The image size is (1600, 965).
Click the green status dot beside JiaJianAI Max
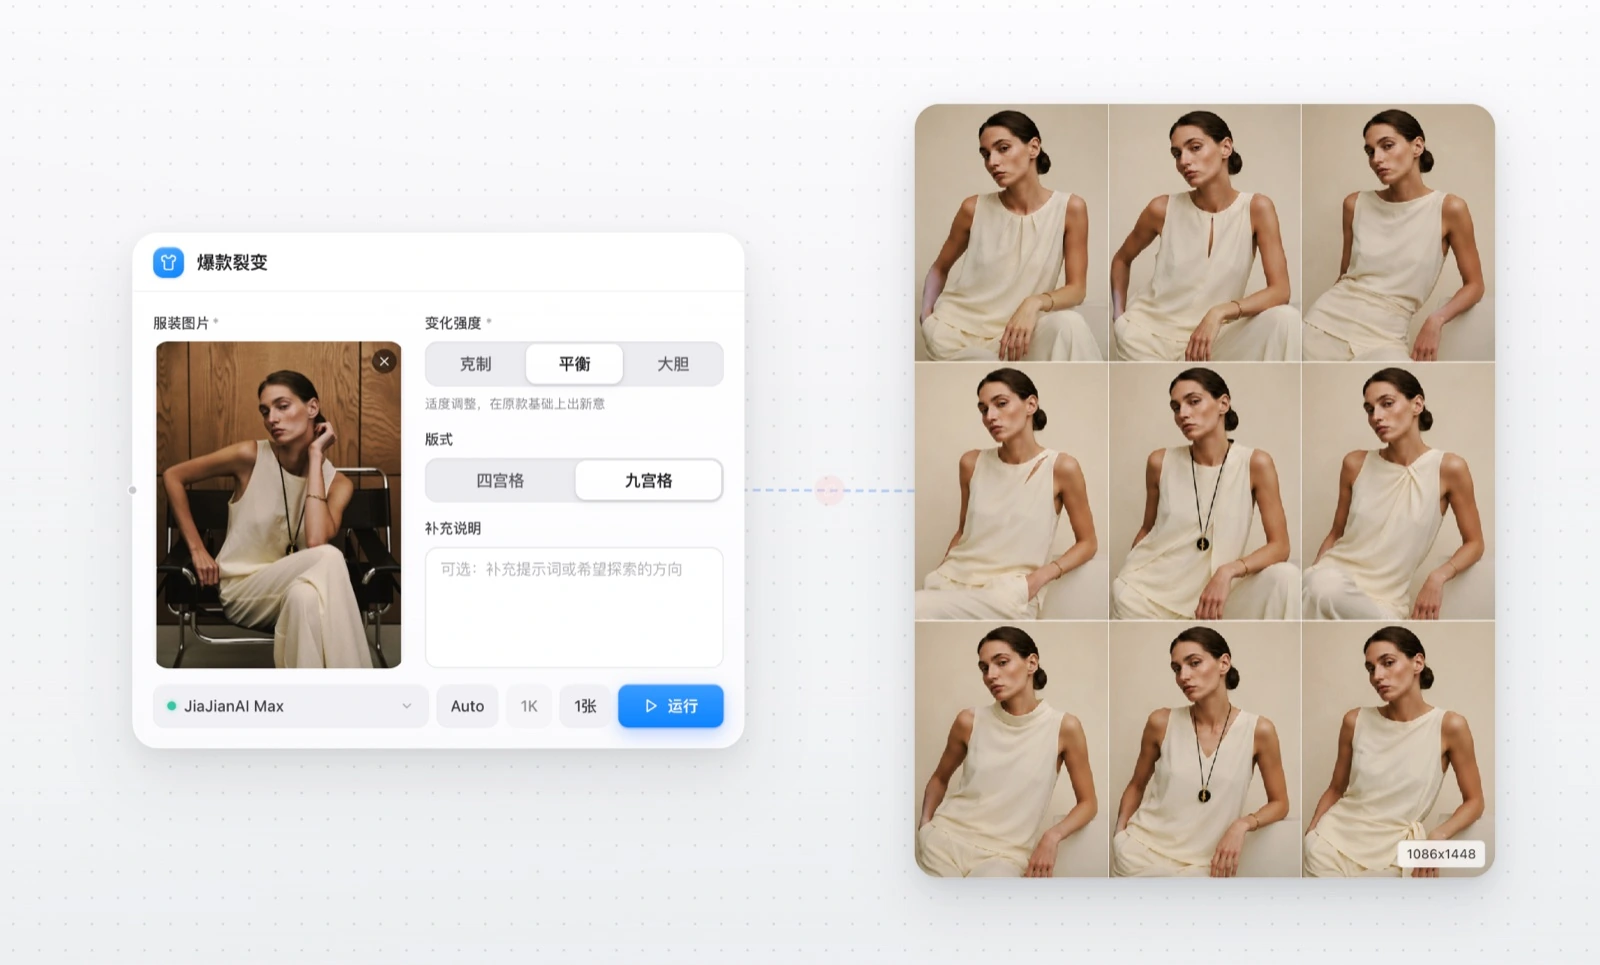coord(172,706)
